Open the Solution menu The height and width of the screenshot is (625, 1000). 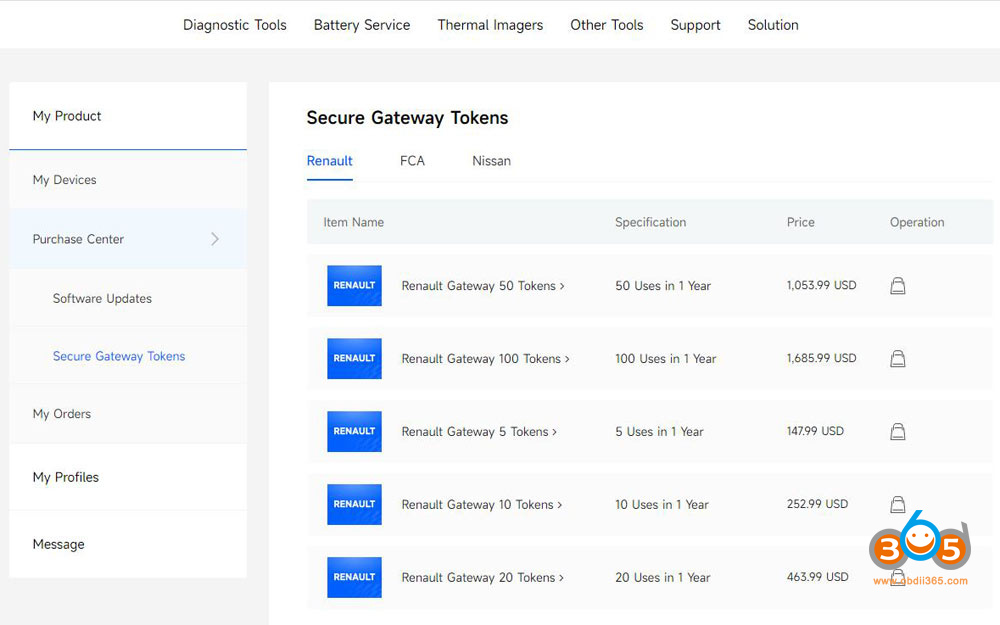click(x=773, y=25)
